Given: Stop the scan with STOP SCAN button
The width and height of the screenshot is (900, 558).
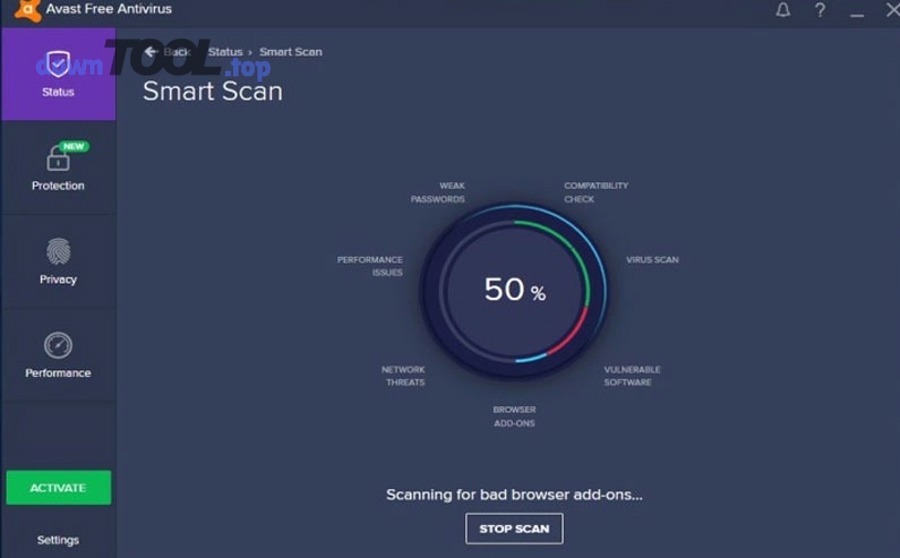Looking at the screenshot, I should [x=514, y=528].
